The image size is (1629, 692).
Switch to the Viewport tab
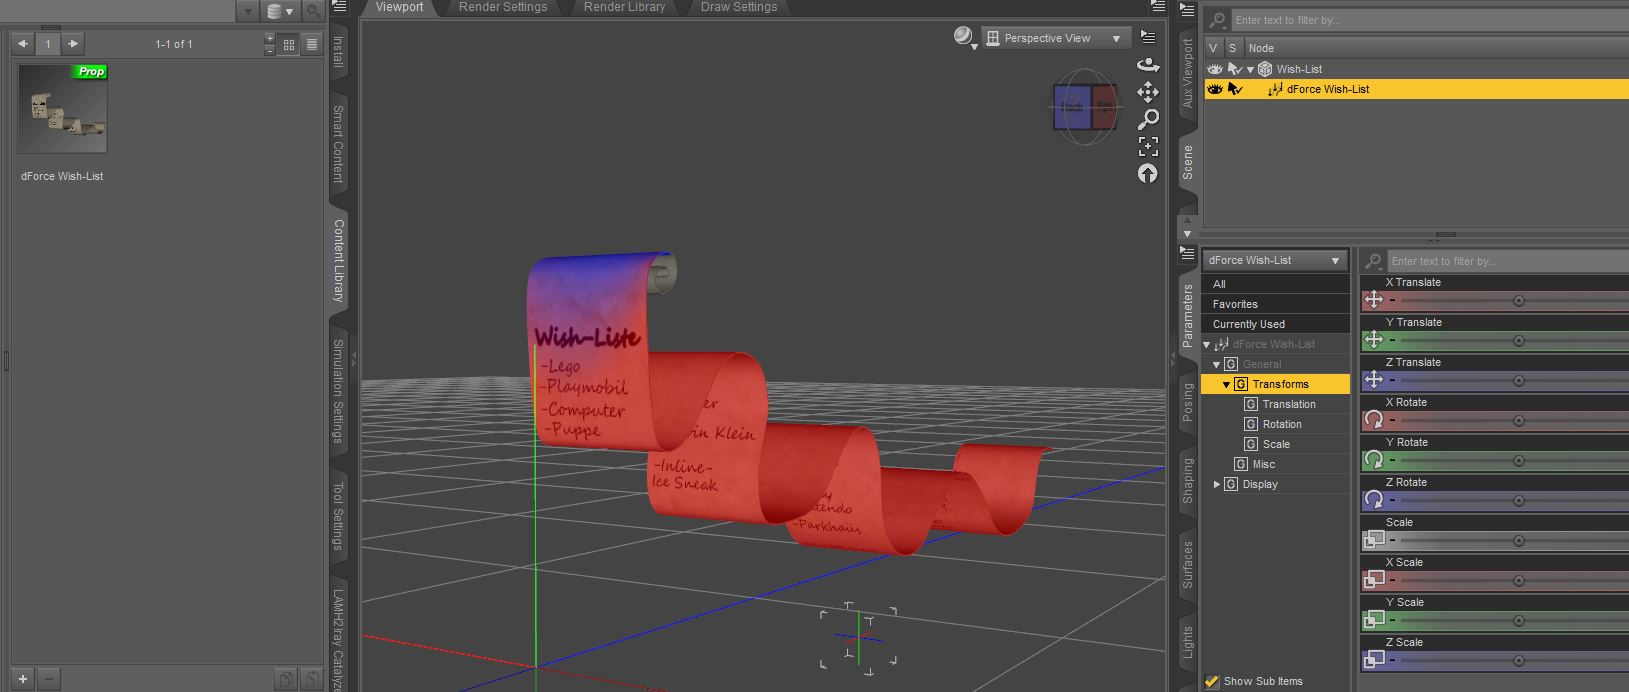click(x=399, y=7)
